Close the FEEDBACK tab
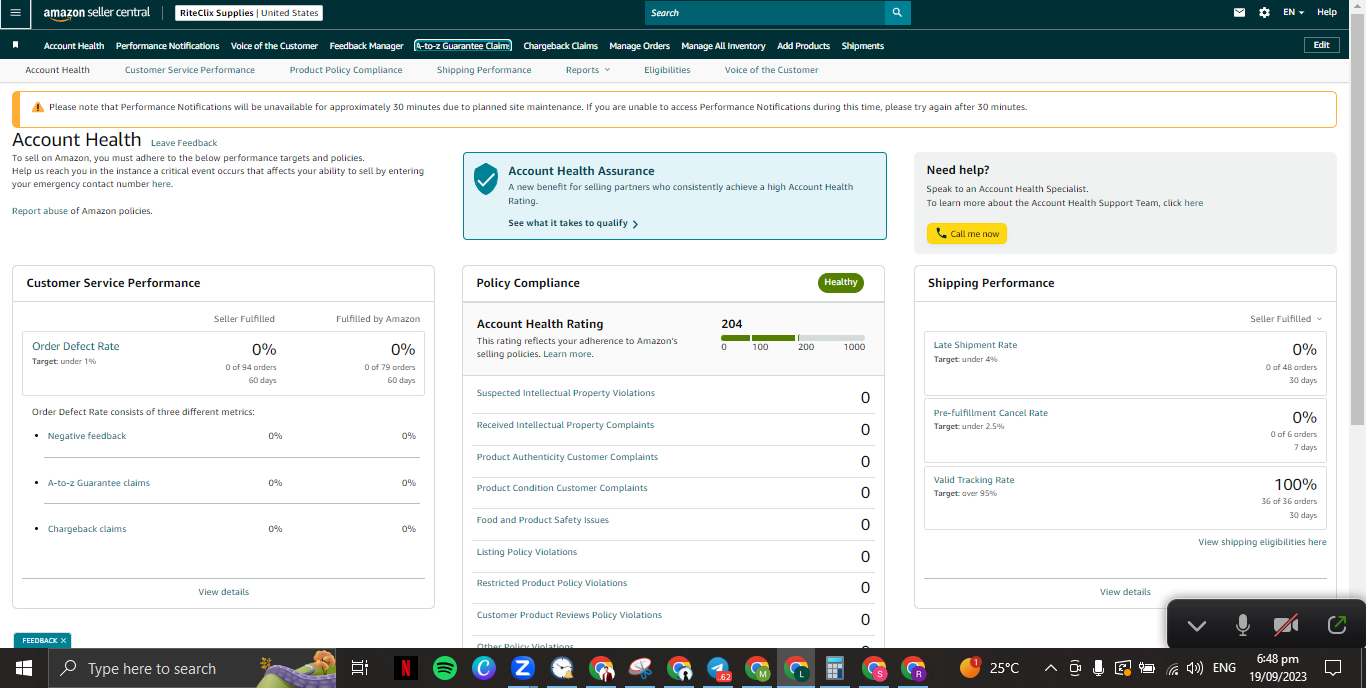This screenshot has height=688, width=1366. tap(63, 640)
